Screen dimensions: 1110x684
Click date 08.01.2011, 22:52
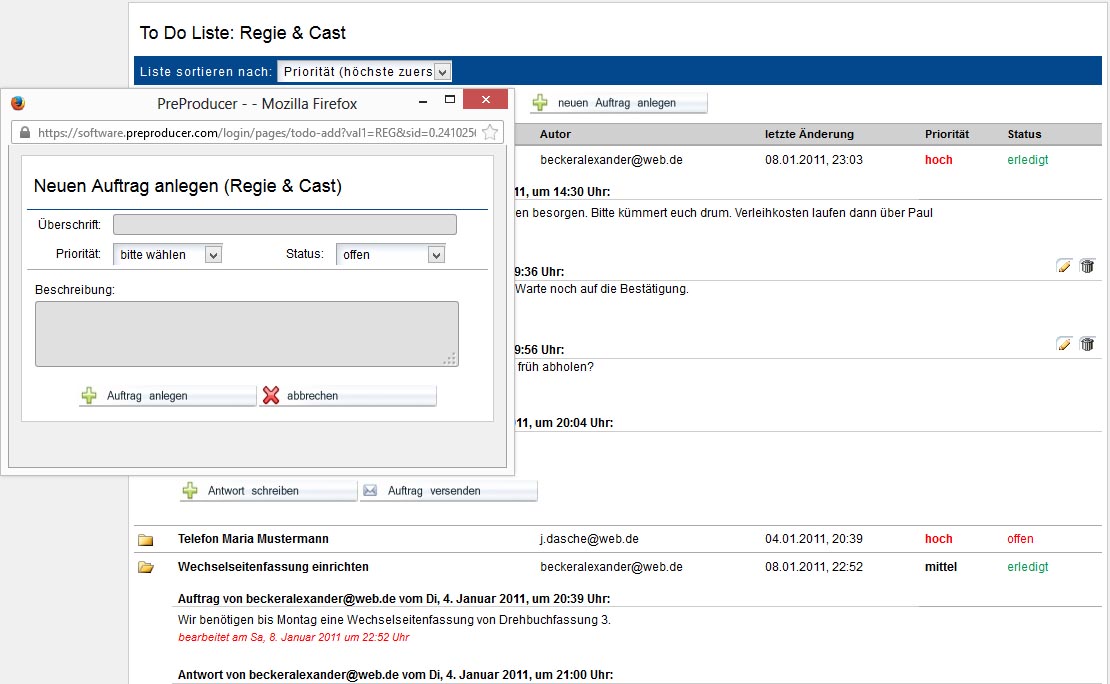(813, 566)
